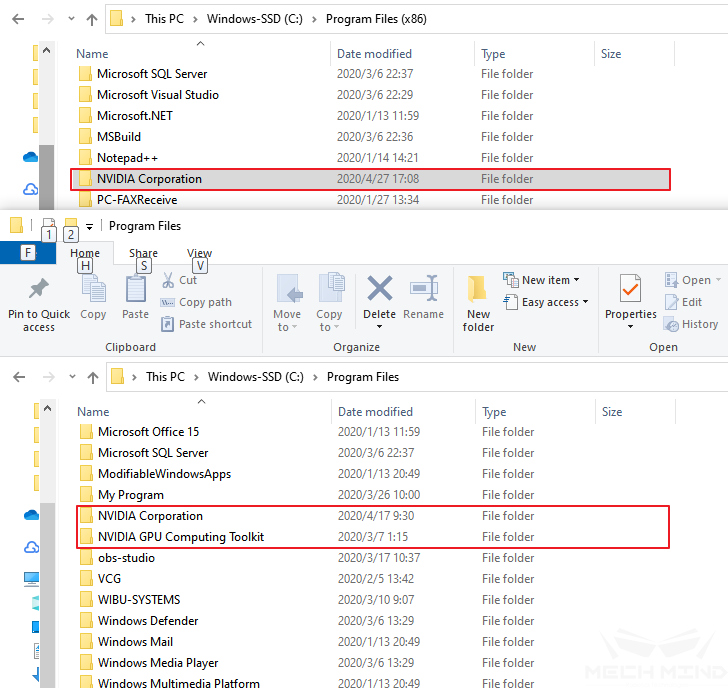Viewport: 728px width, 688px height.
Task: Sort by Size in lower Program Files window
Action: point(612,412)
